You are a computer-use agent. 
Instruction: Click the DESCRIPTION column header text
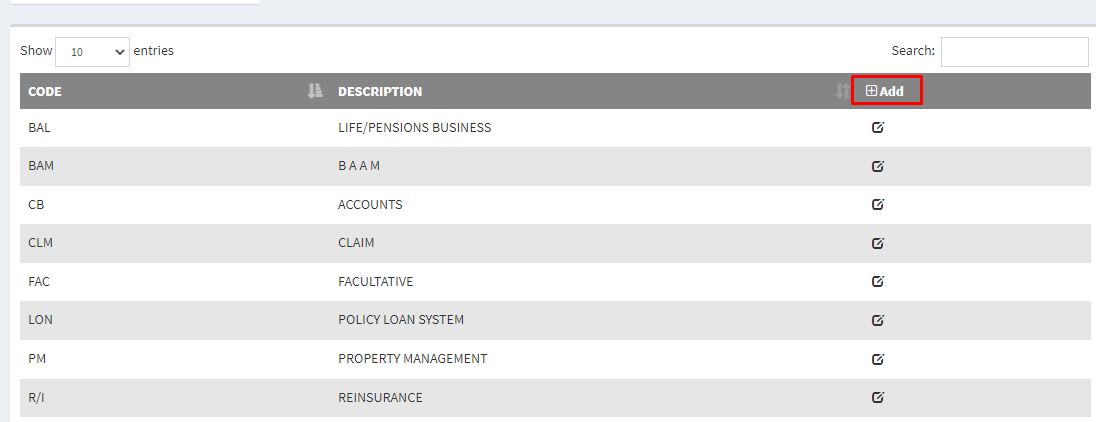pos(380,92)
